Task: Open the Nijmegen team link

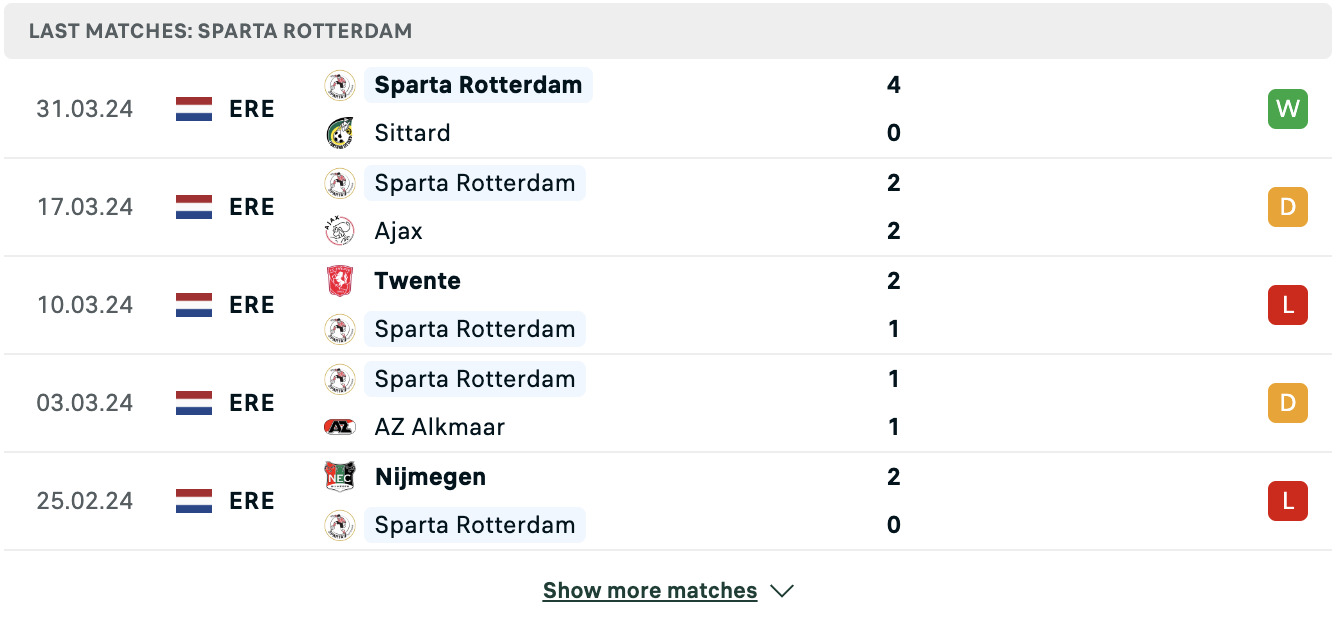Action: click(x=431, y=477)
